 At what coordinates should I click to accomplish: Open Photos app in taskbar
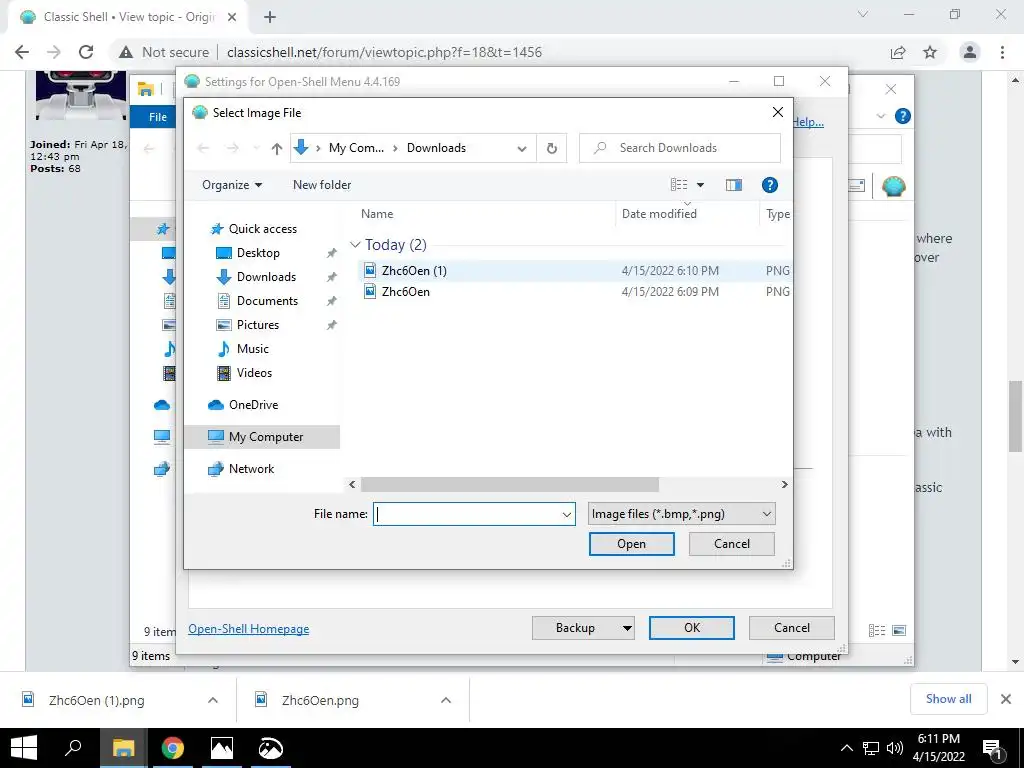(x=221, y=748)
